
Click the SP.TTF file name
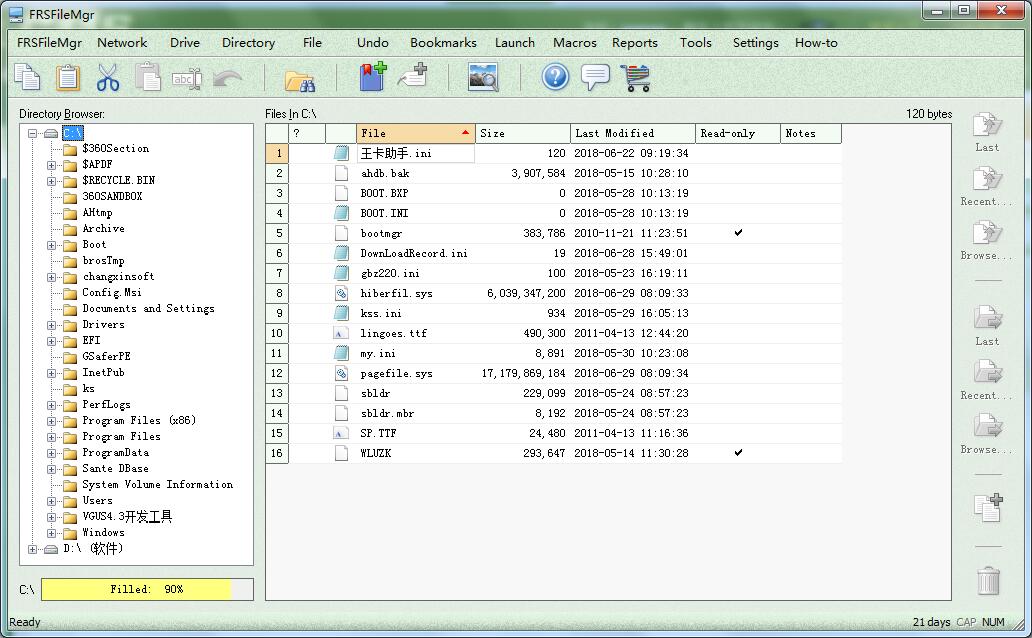click(378, 433)
